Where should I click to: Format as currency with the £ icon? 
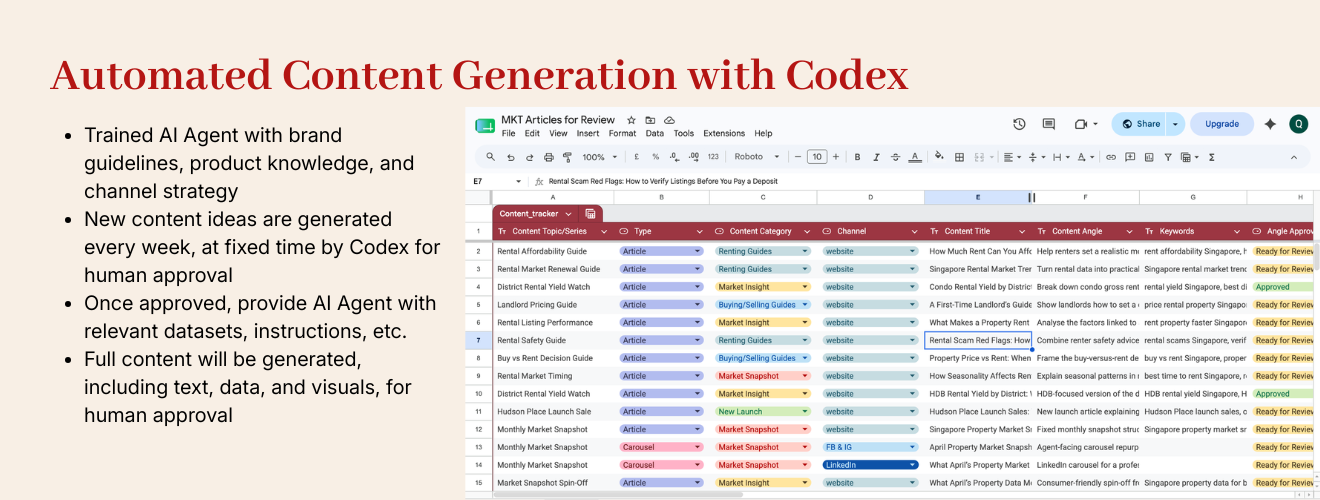pyautogui.click(x=636, y=157)
